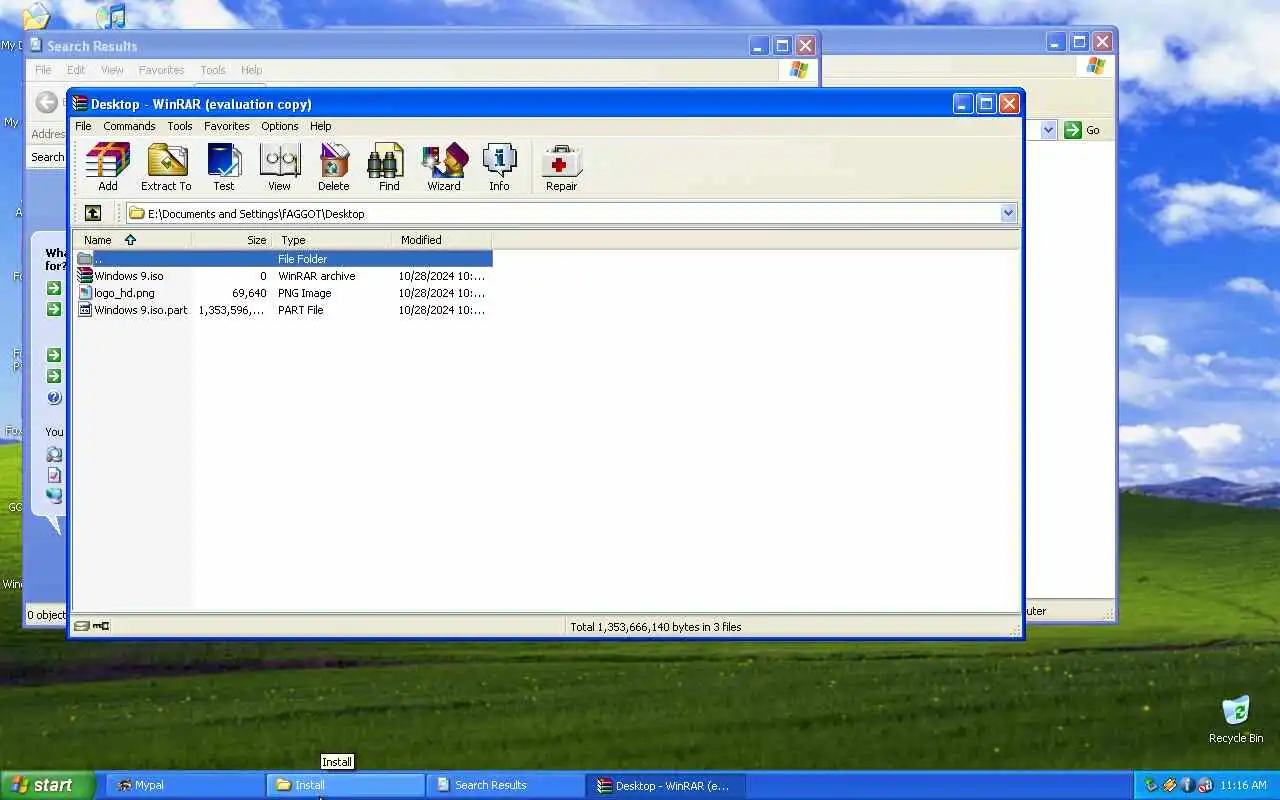Click the Desktop - WinRAR taskbar button

pos(667,785)
